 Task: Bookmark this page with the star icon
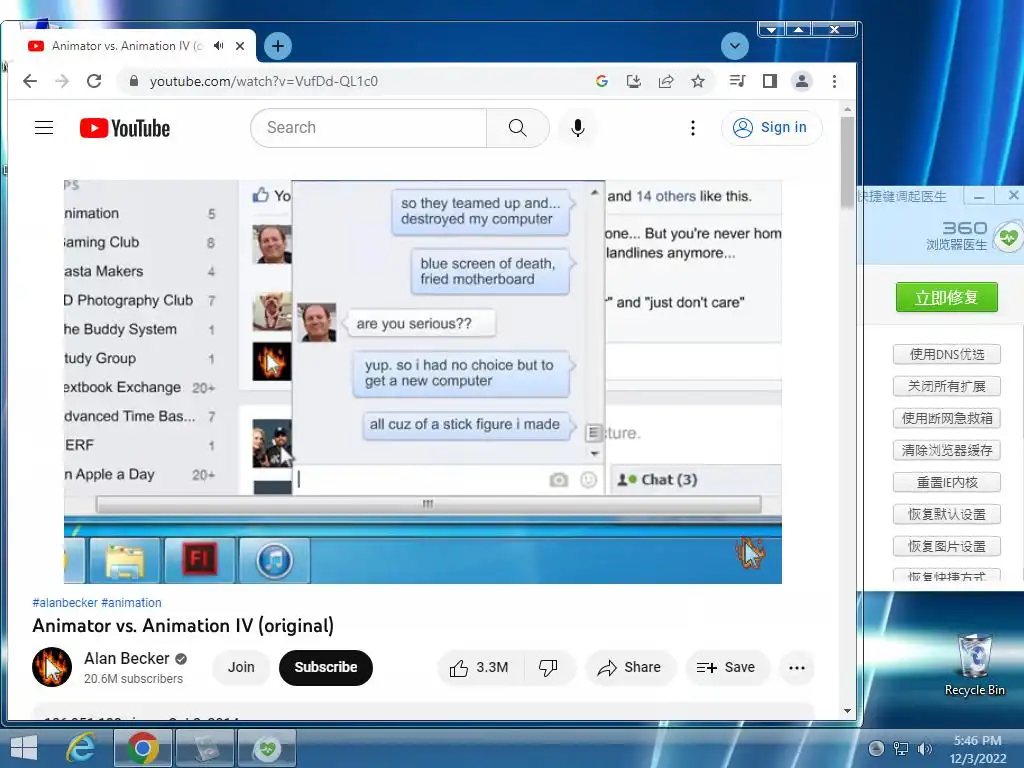697,81
